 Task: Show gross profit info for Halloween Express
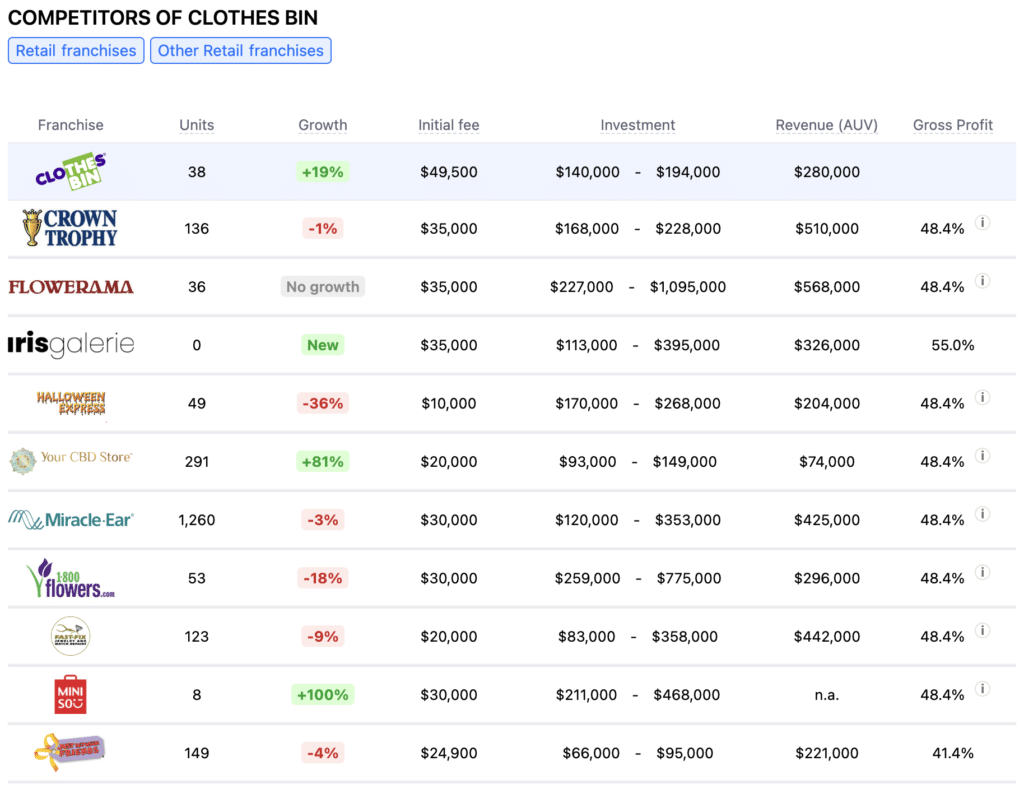coord(982,397)
